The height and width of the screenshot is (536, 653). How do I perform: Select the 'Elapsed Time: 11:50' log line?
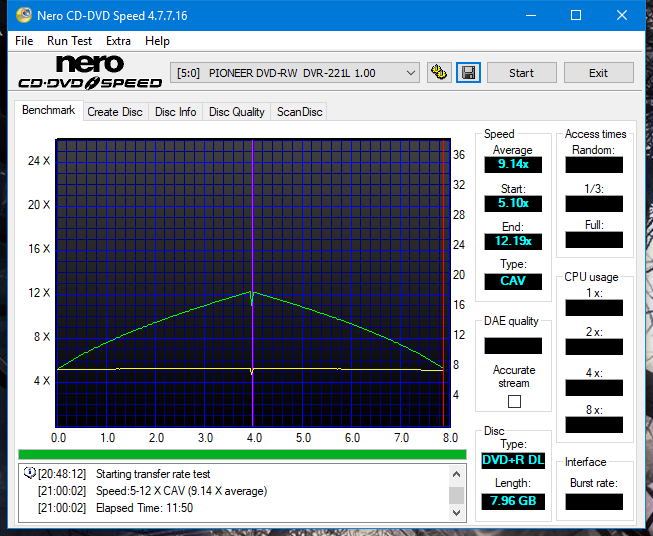click(x=145, y=508)
